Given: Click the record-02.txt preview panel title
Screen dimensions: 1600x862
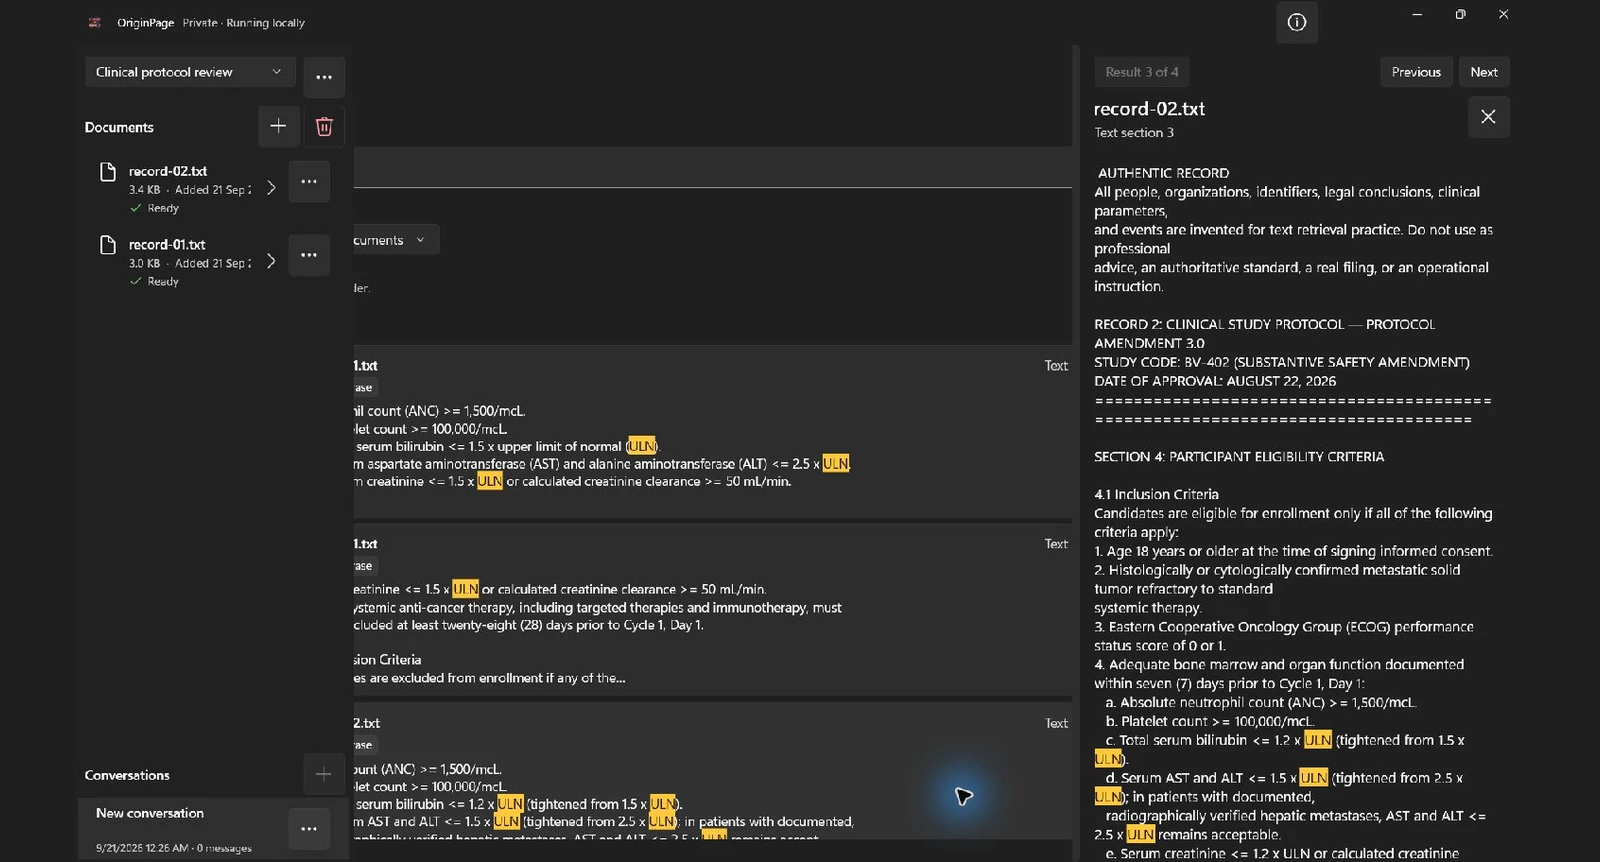Looking at the screenshot, I should pyautogui.click(x=1149, y=109).
